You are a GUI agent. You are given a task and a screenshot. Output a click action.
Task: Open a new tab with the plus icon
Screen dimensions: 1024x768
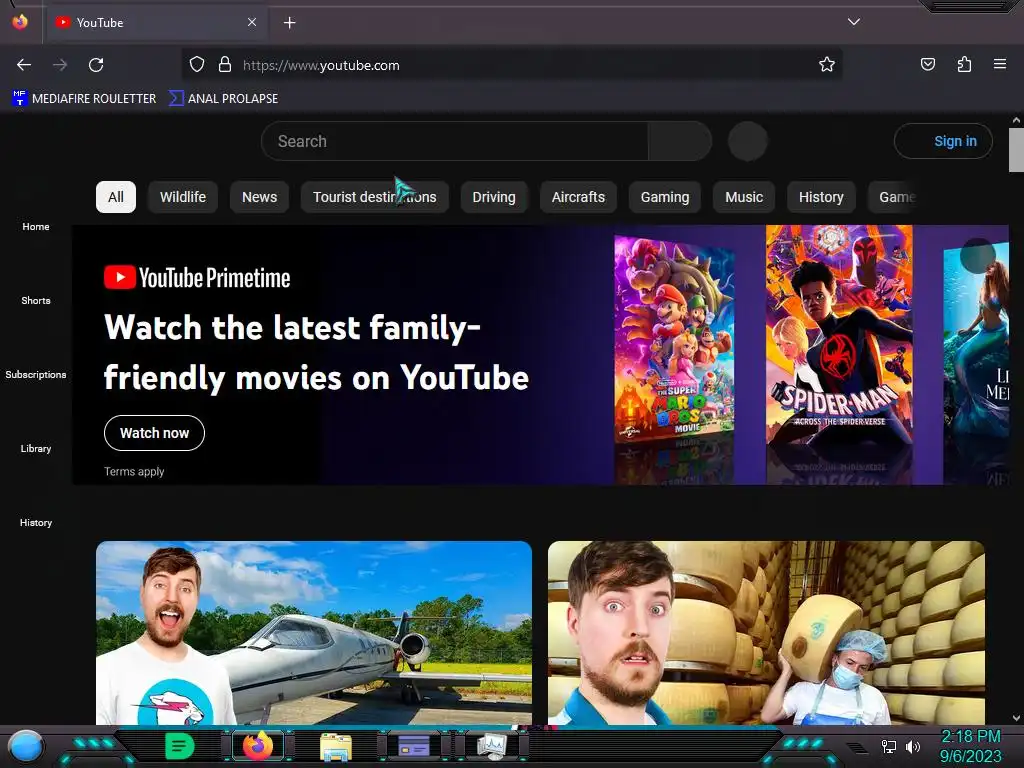pyautogui.click(x=289, y=23)
